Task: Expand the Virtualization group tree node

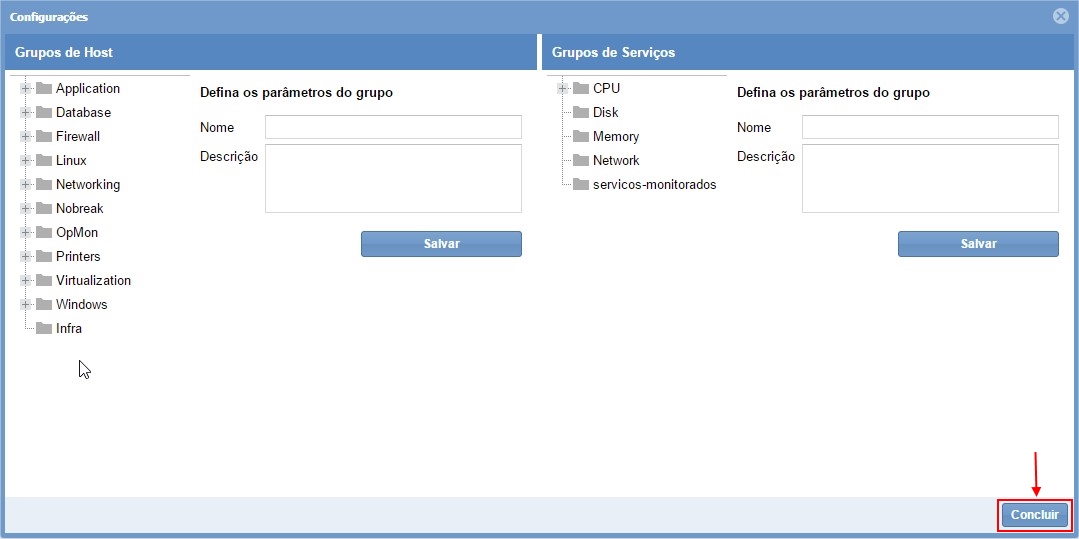Action: point(25,280)
